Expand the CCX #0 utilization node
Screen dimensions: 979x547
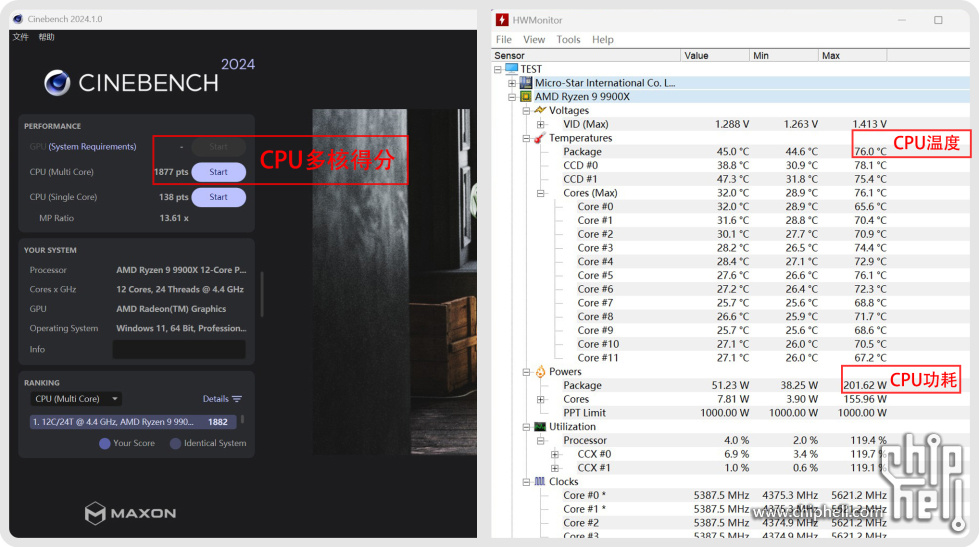555,454
